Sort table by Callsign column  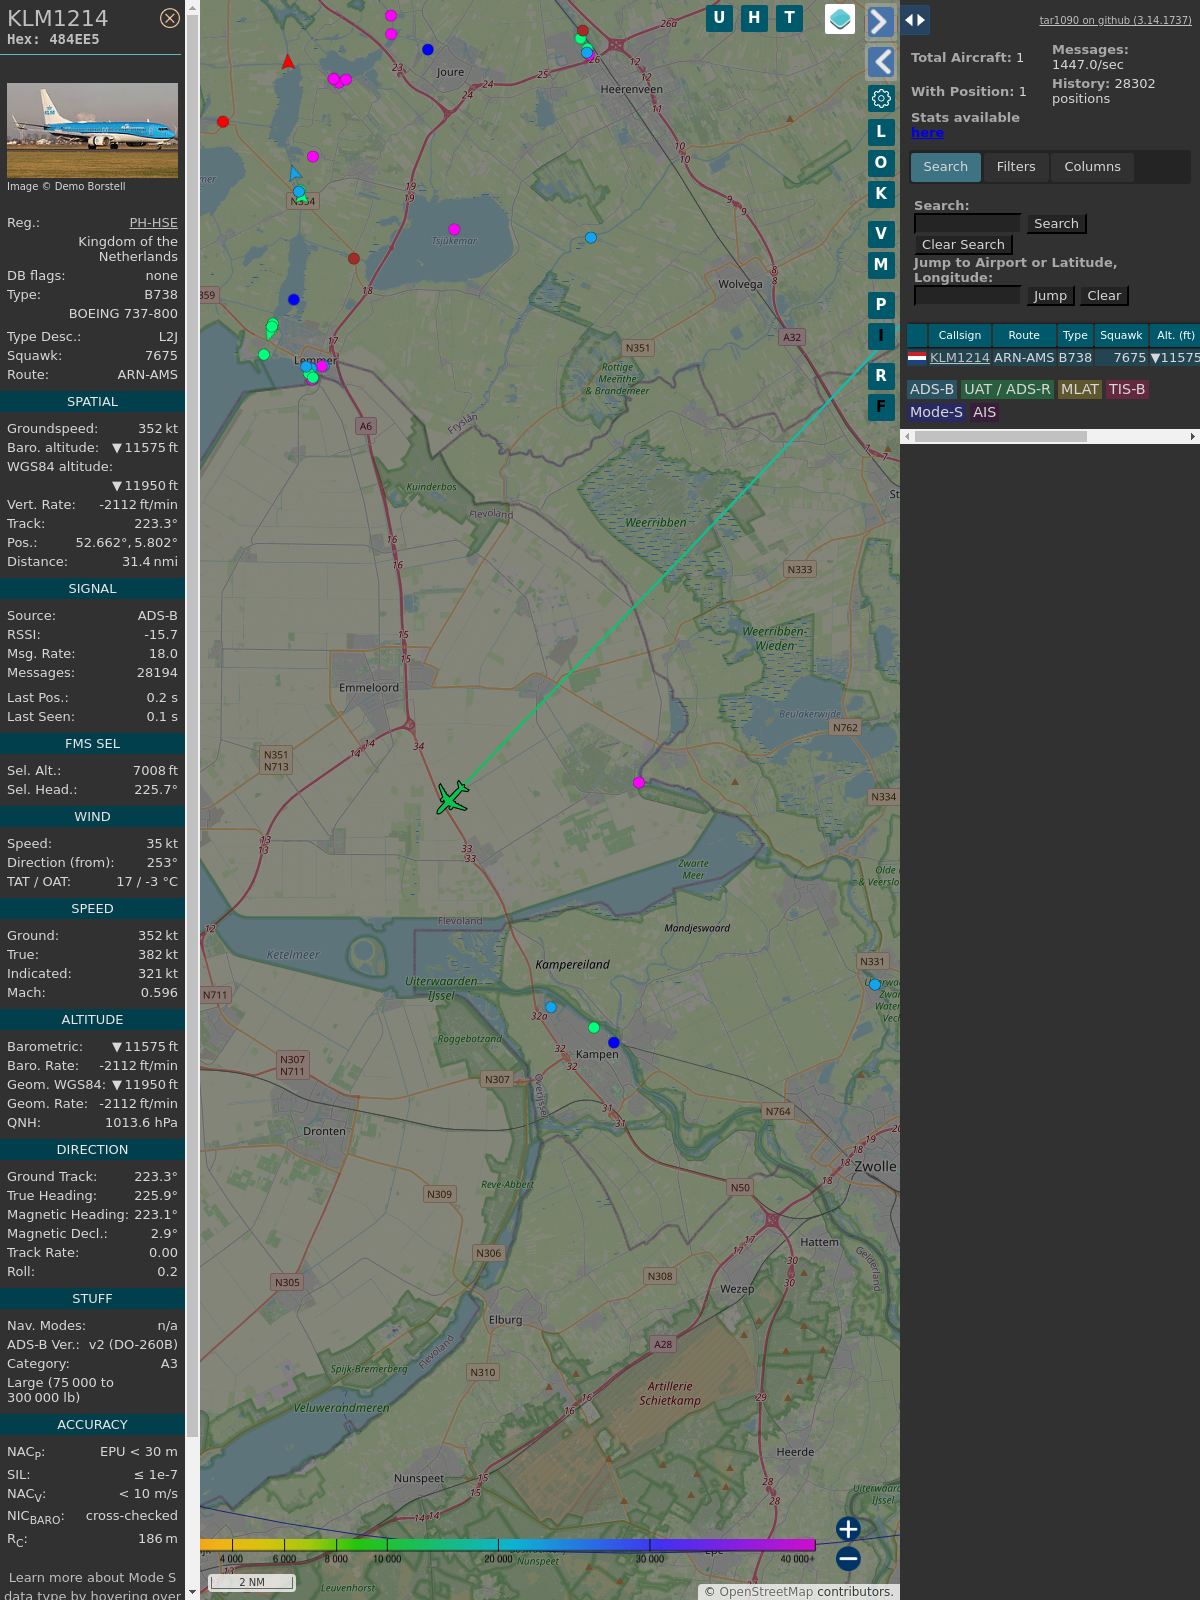pos(960,336)
